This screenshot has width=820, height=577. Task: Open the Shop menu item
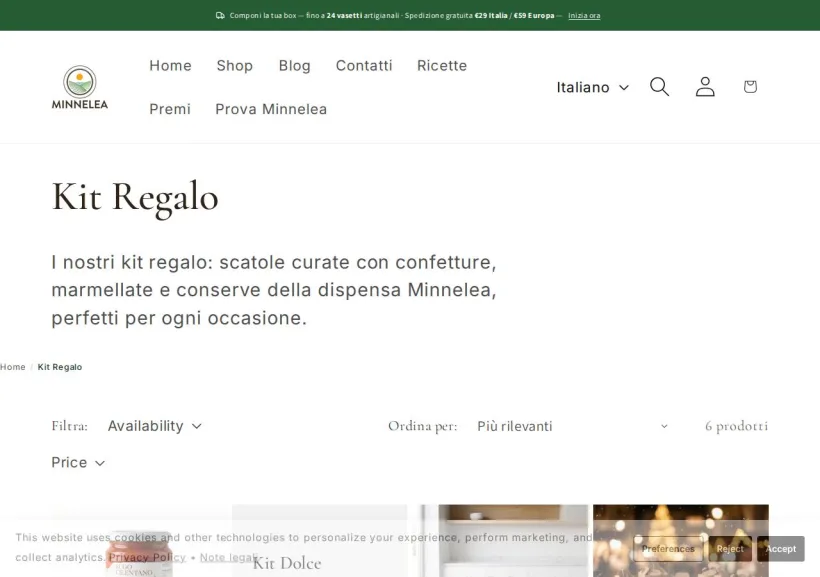[235, 65]
